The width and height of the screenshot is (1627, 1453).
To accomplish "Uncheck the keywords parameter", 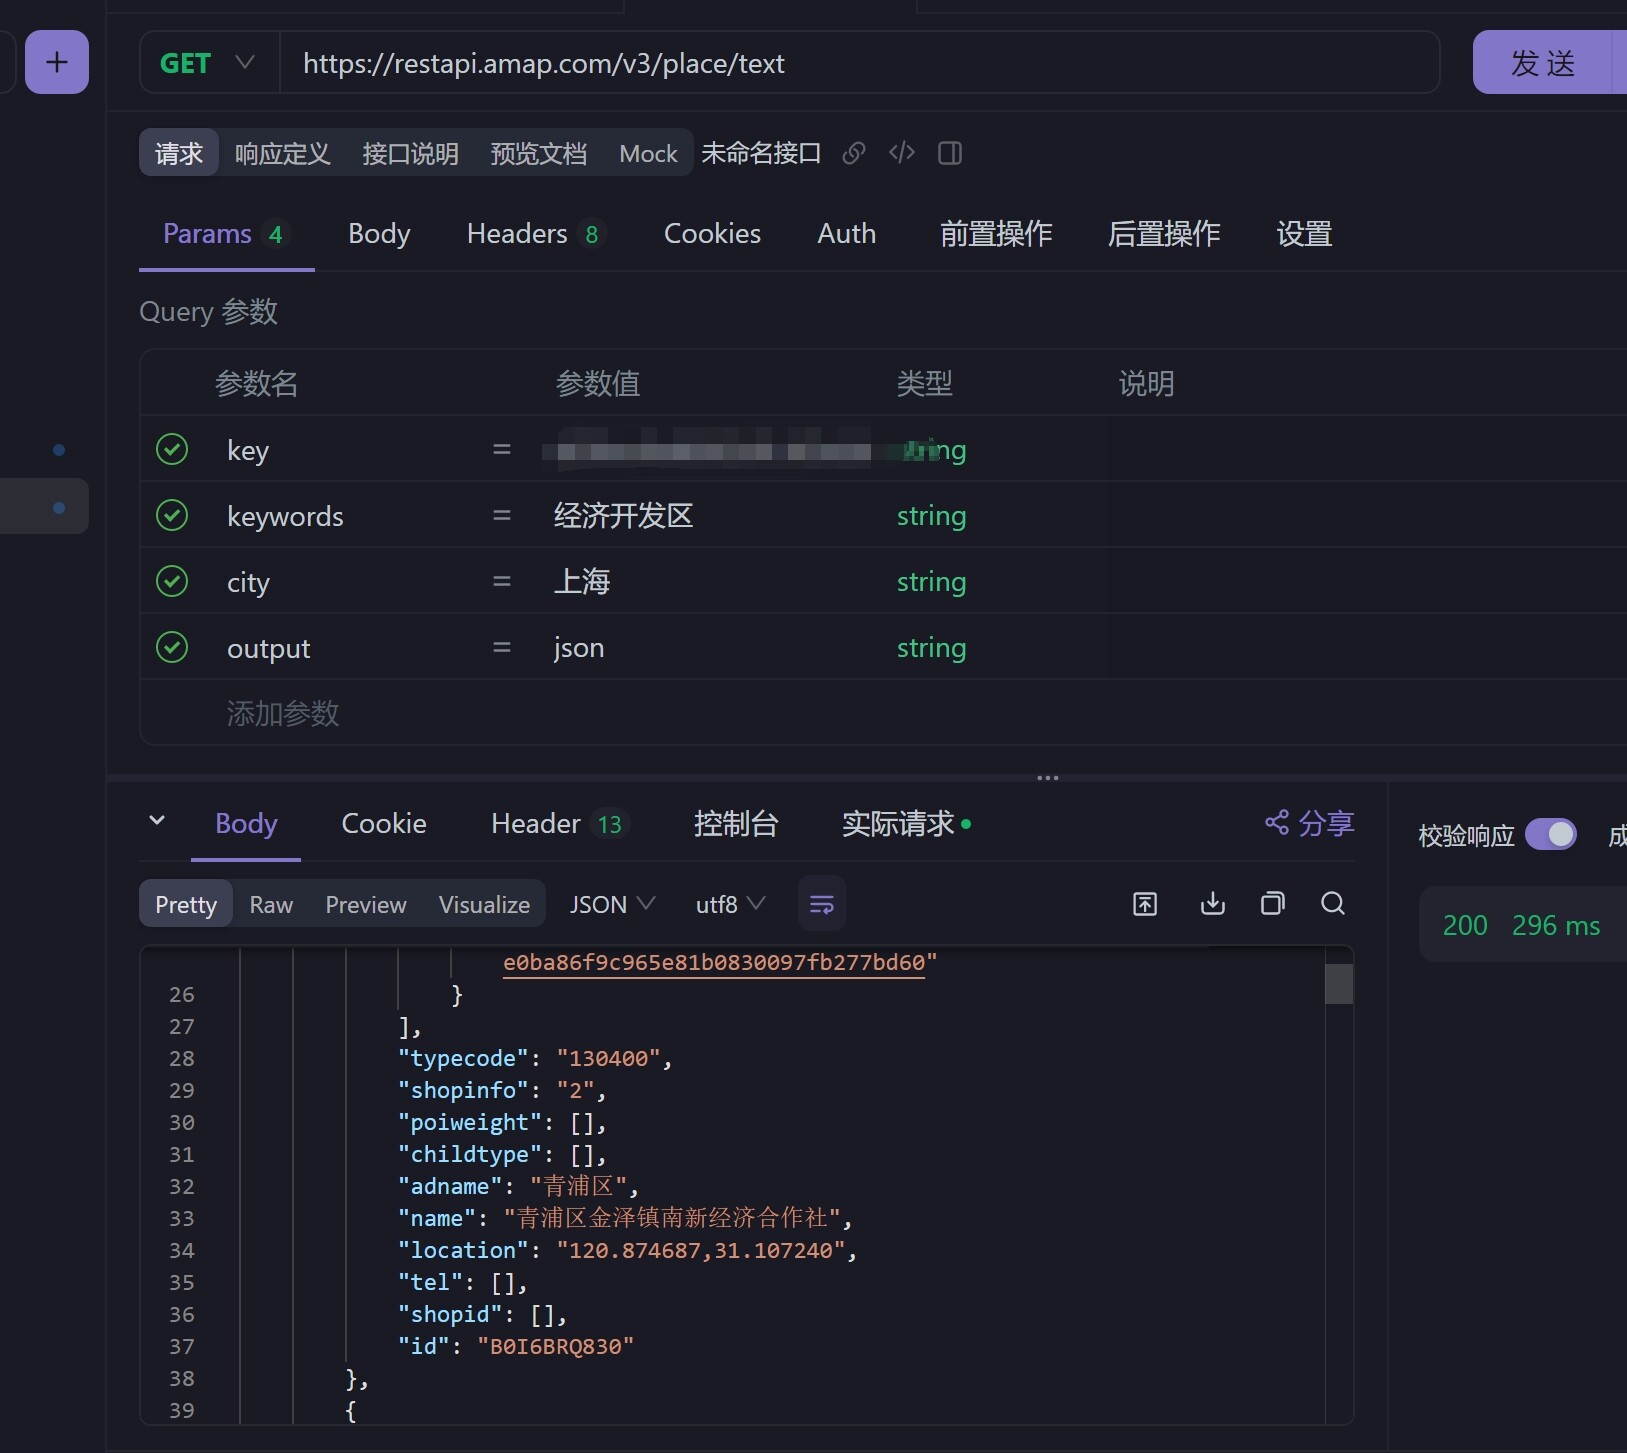I will (x=172, y=515).
